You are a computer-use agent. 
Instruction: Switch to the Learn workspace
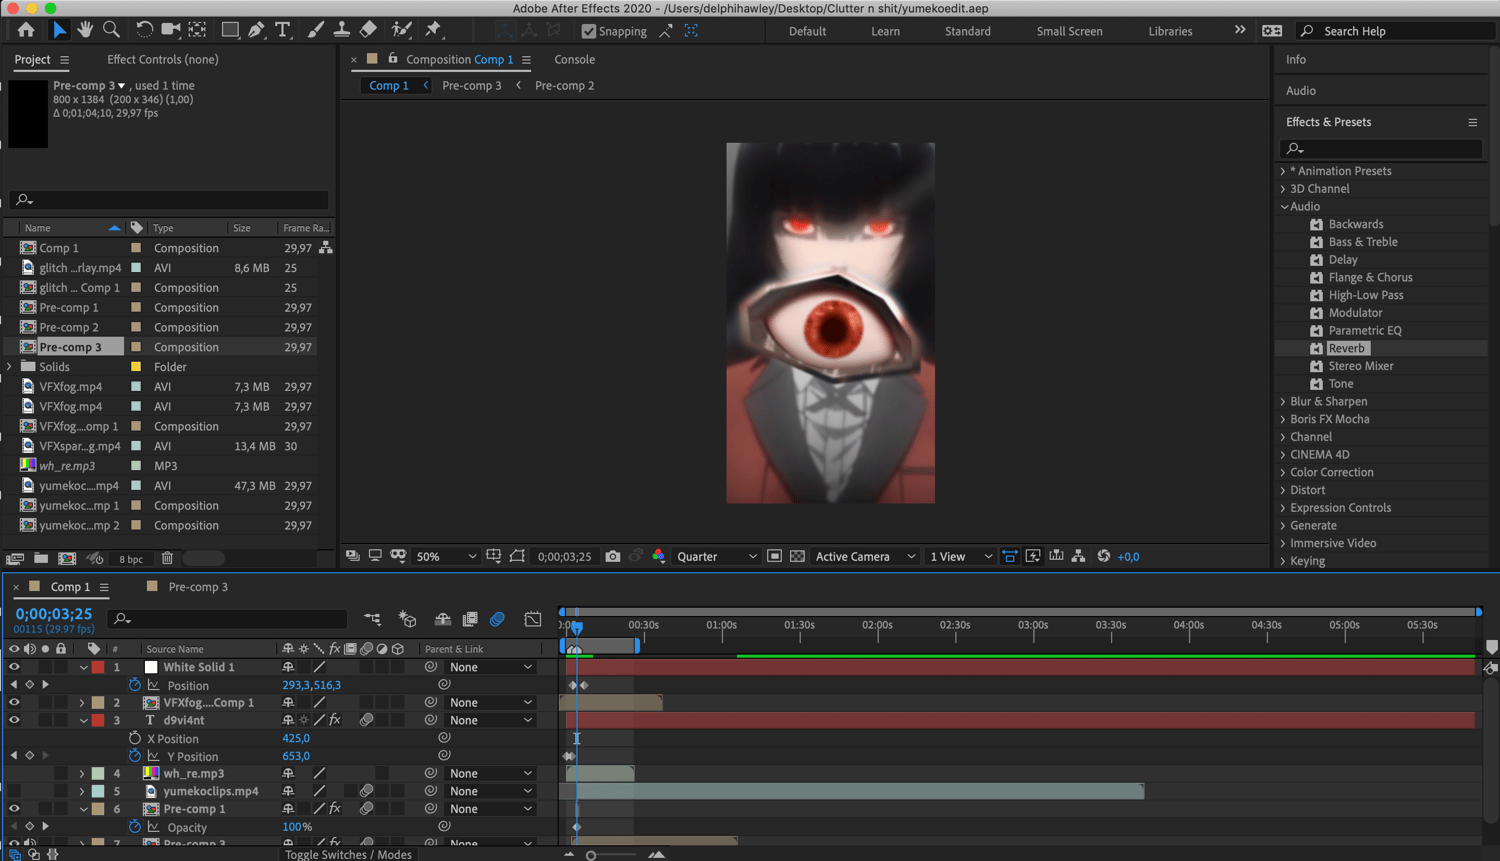[x=885, y=31]
